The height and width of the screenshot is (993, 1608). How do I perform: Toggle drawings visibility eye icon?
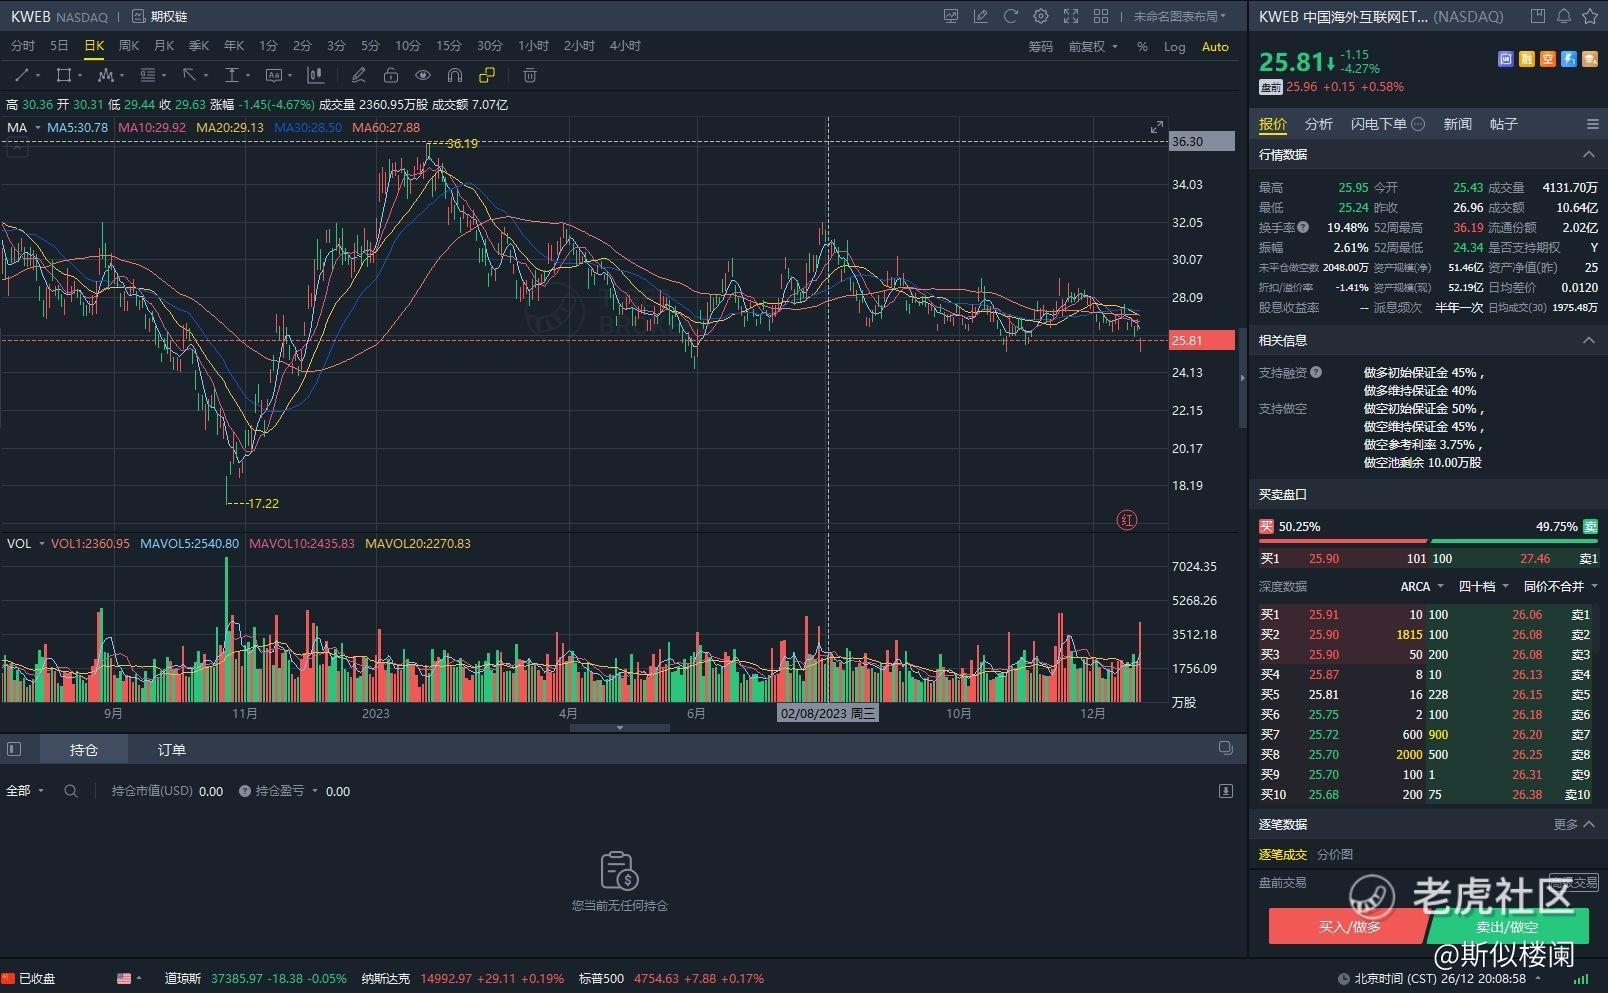pyautogui.click(x=423, y=75)
